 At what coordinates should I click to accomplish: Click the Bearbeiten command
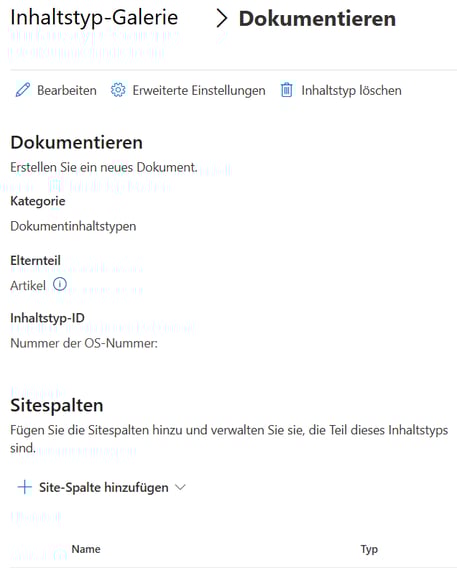pyautogui.click(x=67, y=90)
